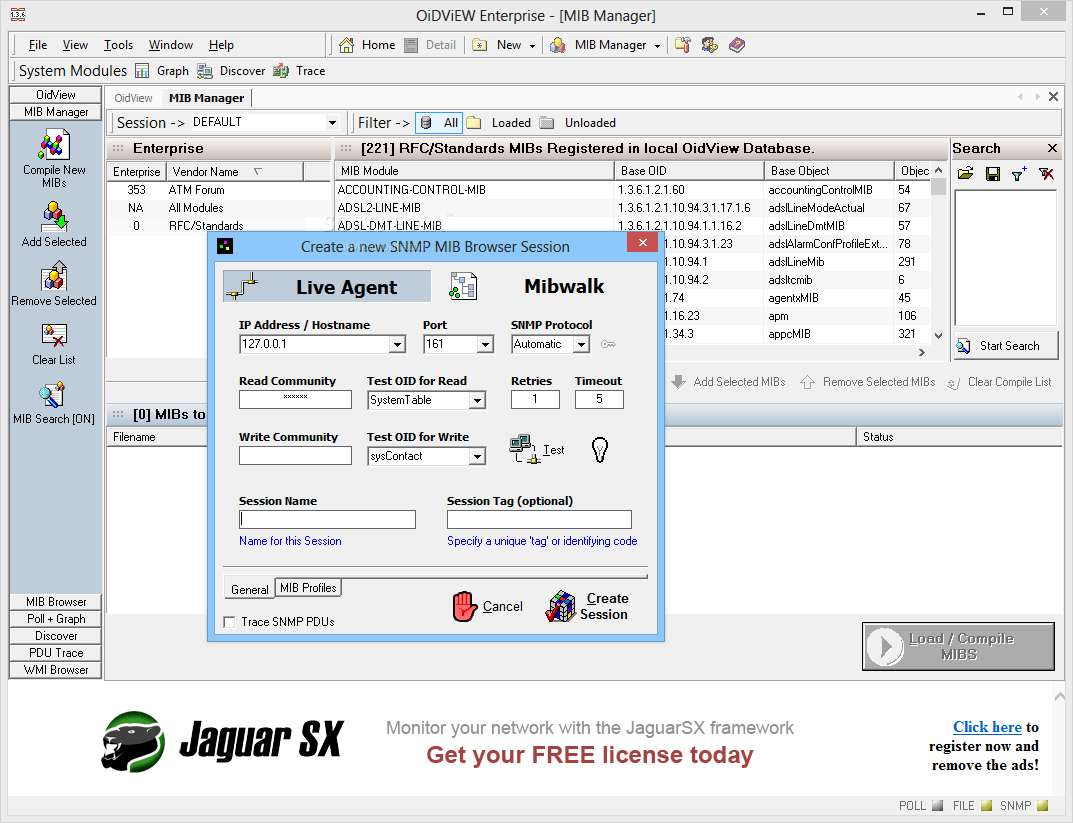Click the yellow SNMP status indicator
1073x823 pixels.
point(1042,806)
